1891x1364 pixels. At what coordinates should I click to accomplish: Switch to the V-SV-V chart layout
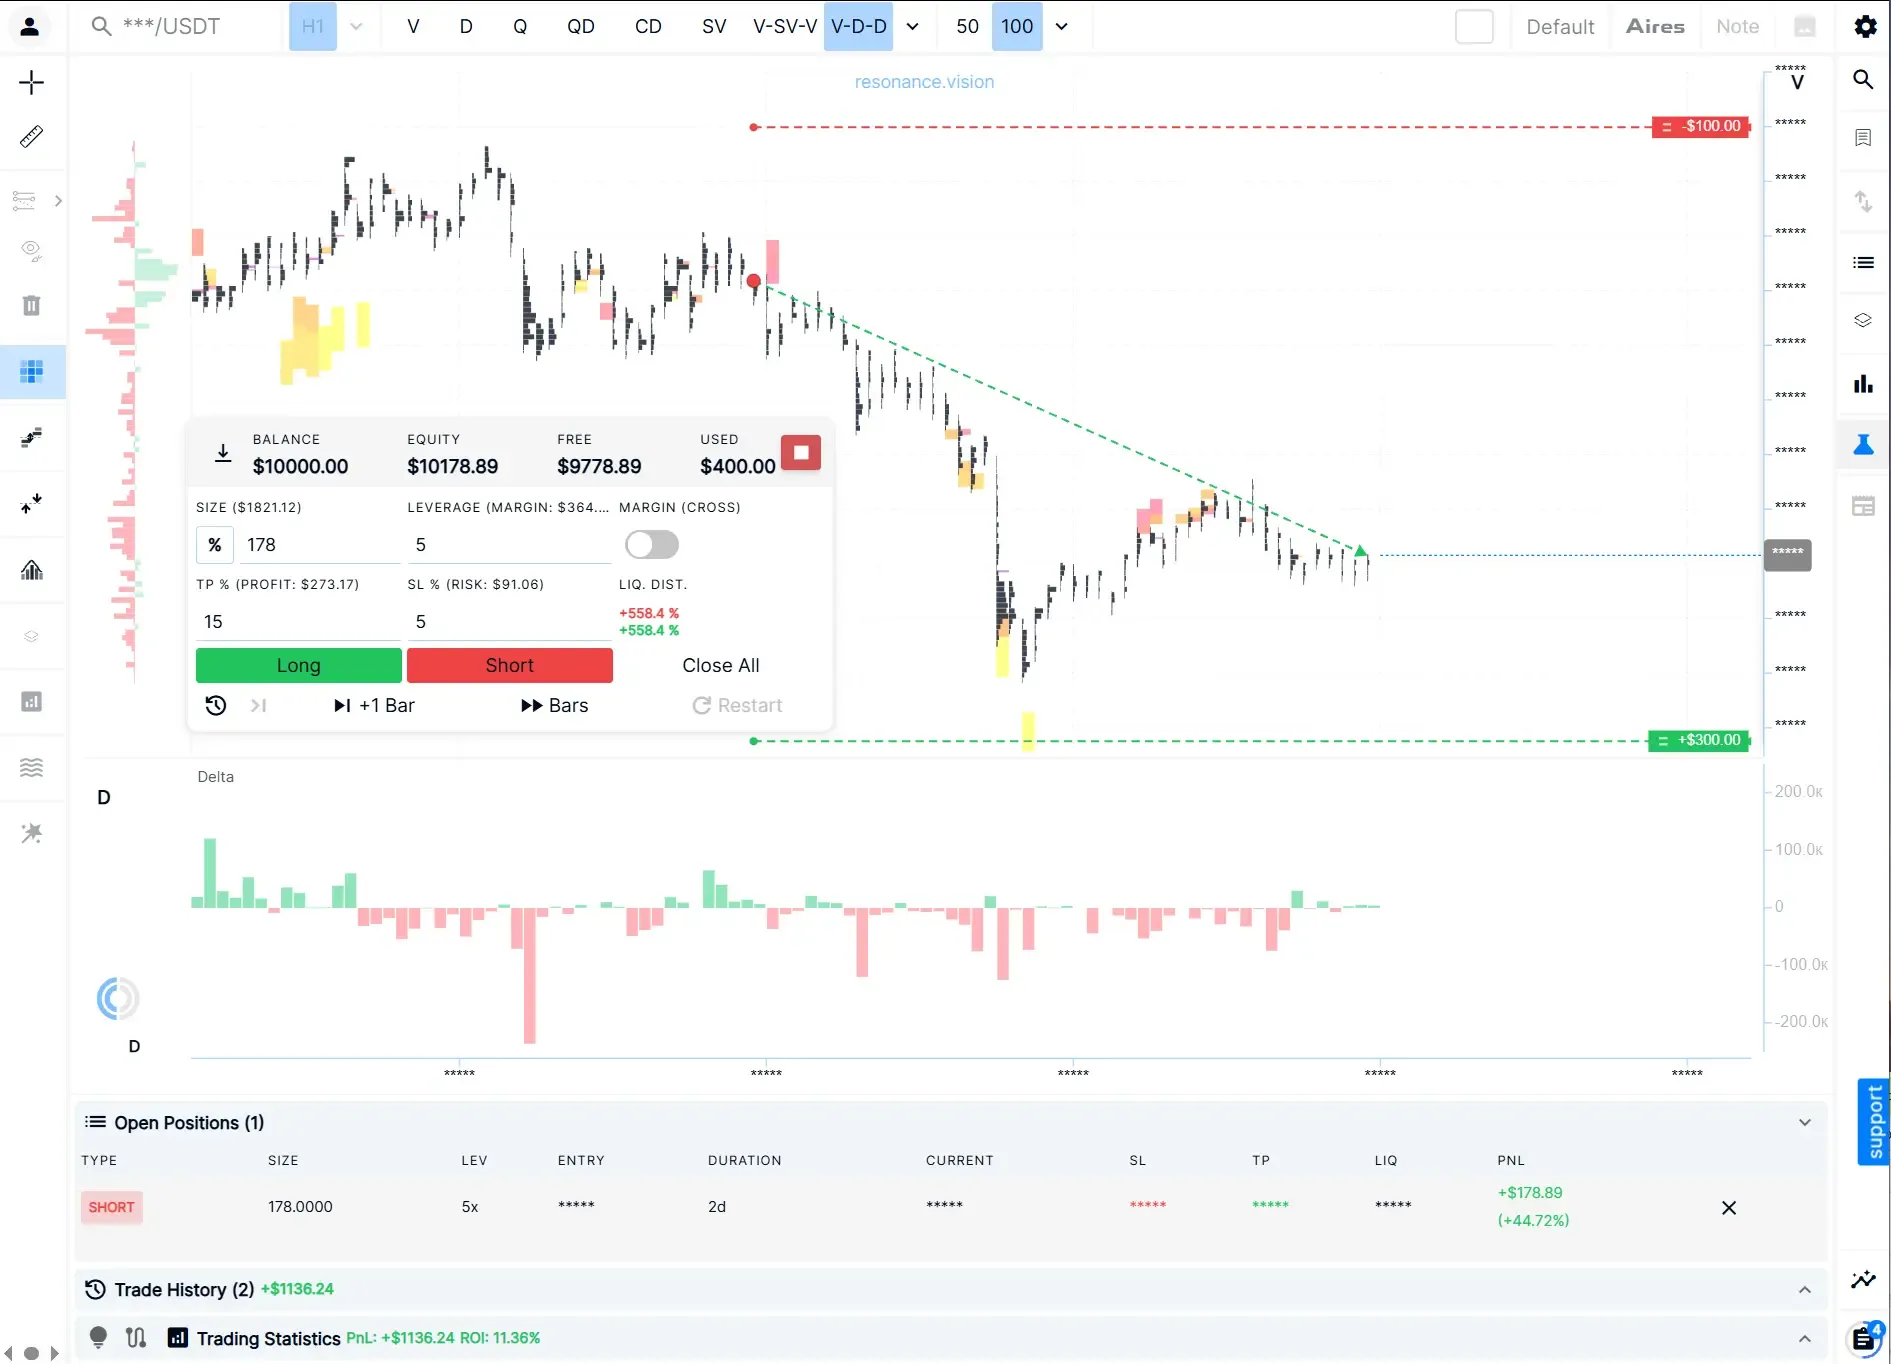click(x=785, y=27)
